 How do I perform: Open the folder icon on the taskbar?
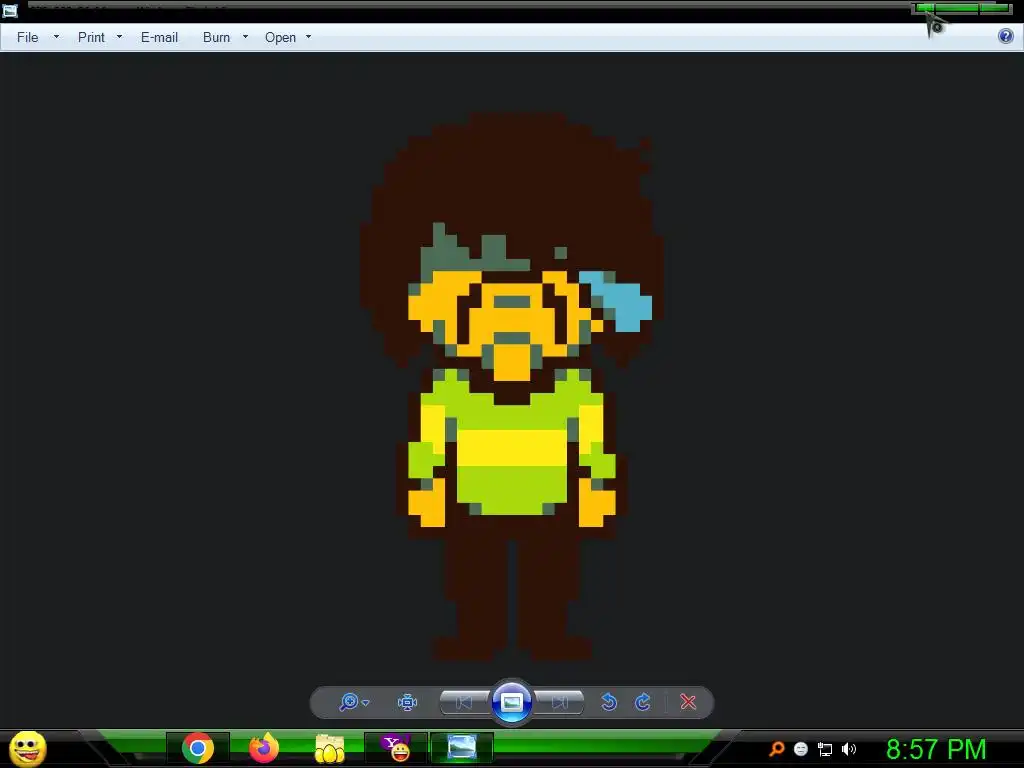pos(330,748)
